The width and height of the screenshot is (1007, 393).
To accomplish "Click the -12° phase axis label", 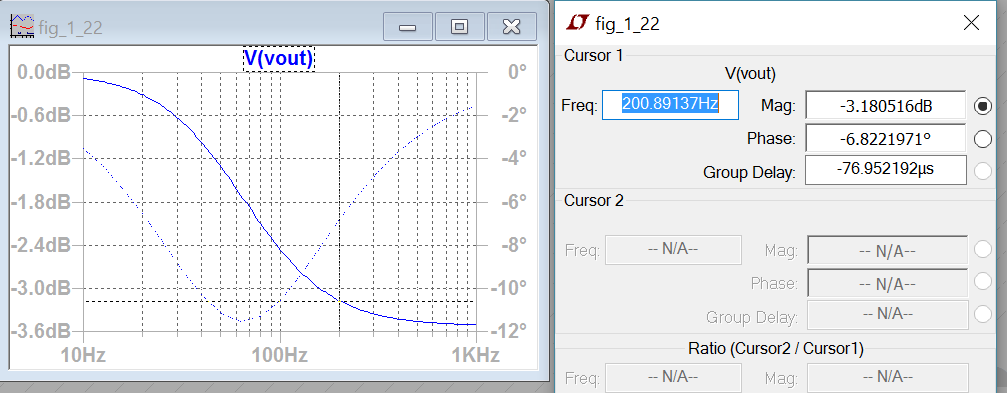I will tap(510, 331).
